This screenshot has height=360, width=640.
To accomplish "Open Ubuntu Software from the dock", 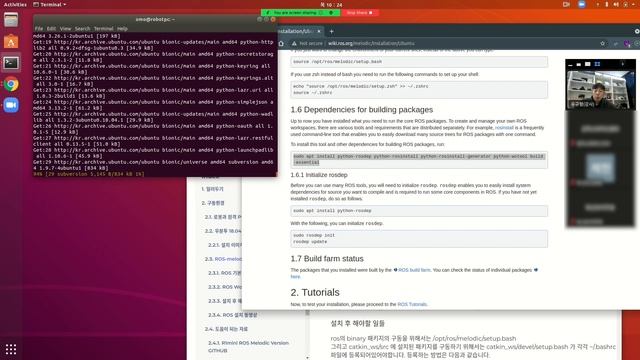I will 11,42.
